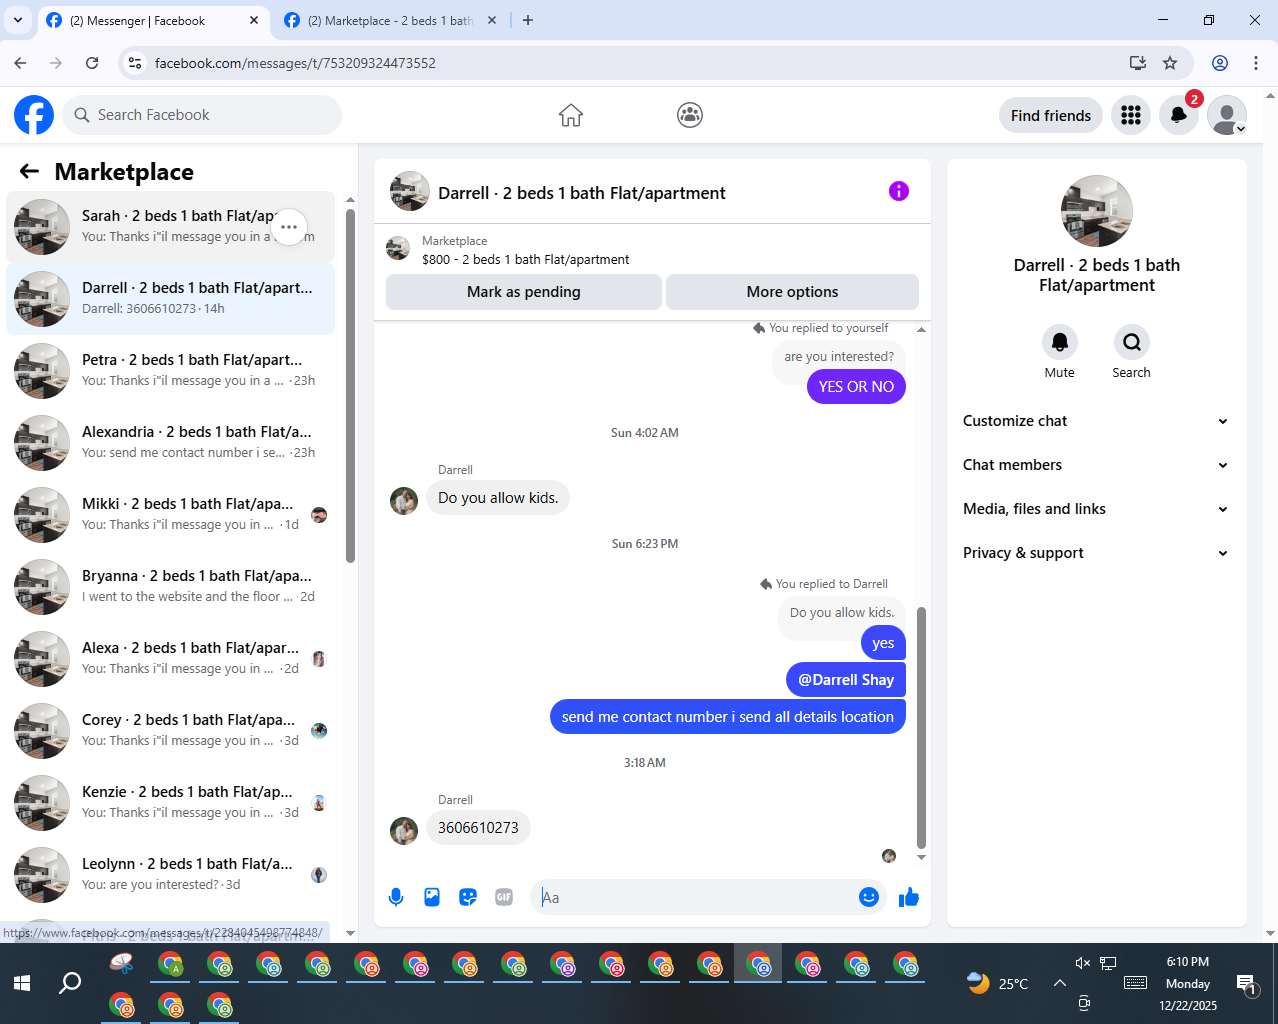Open Petra 2 beds conversation
This screenshot has height=1024, width=1278.
[x=170, y=371]
